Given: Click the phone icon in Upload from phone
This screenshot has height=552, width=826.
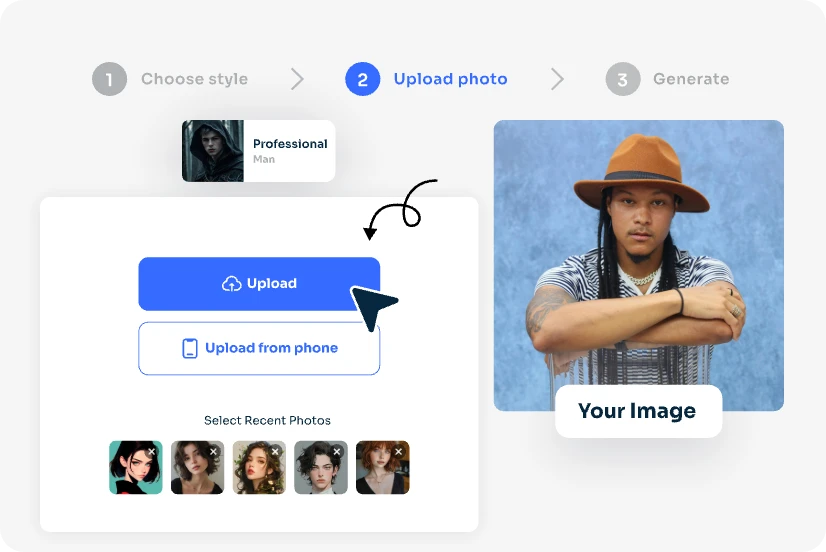Looking at the screenshot, I should [x=190, y=348].
